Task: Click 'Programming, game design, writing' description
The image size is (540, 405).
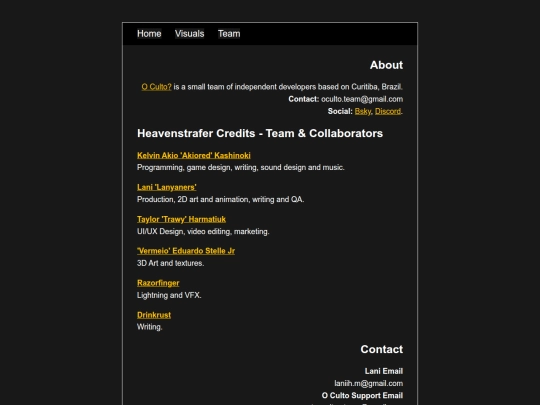Action: [241, 167]
